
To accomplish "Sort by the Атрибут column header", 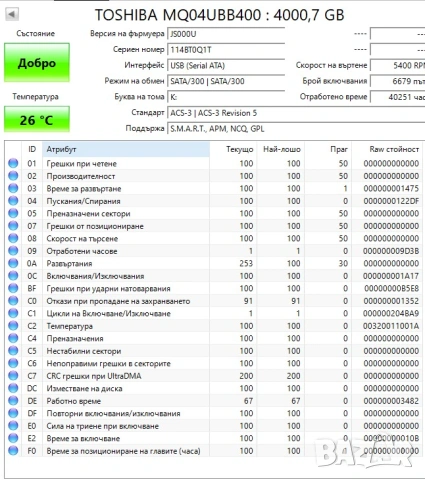I will coord(126,149).
